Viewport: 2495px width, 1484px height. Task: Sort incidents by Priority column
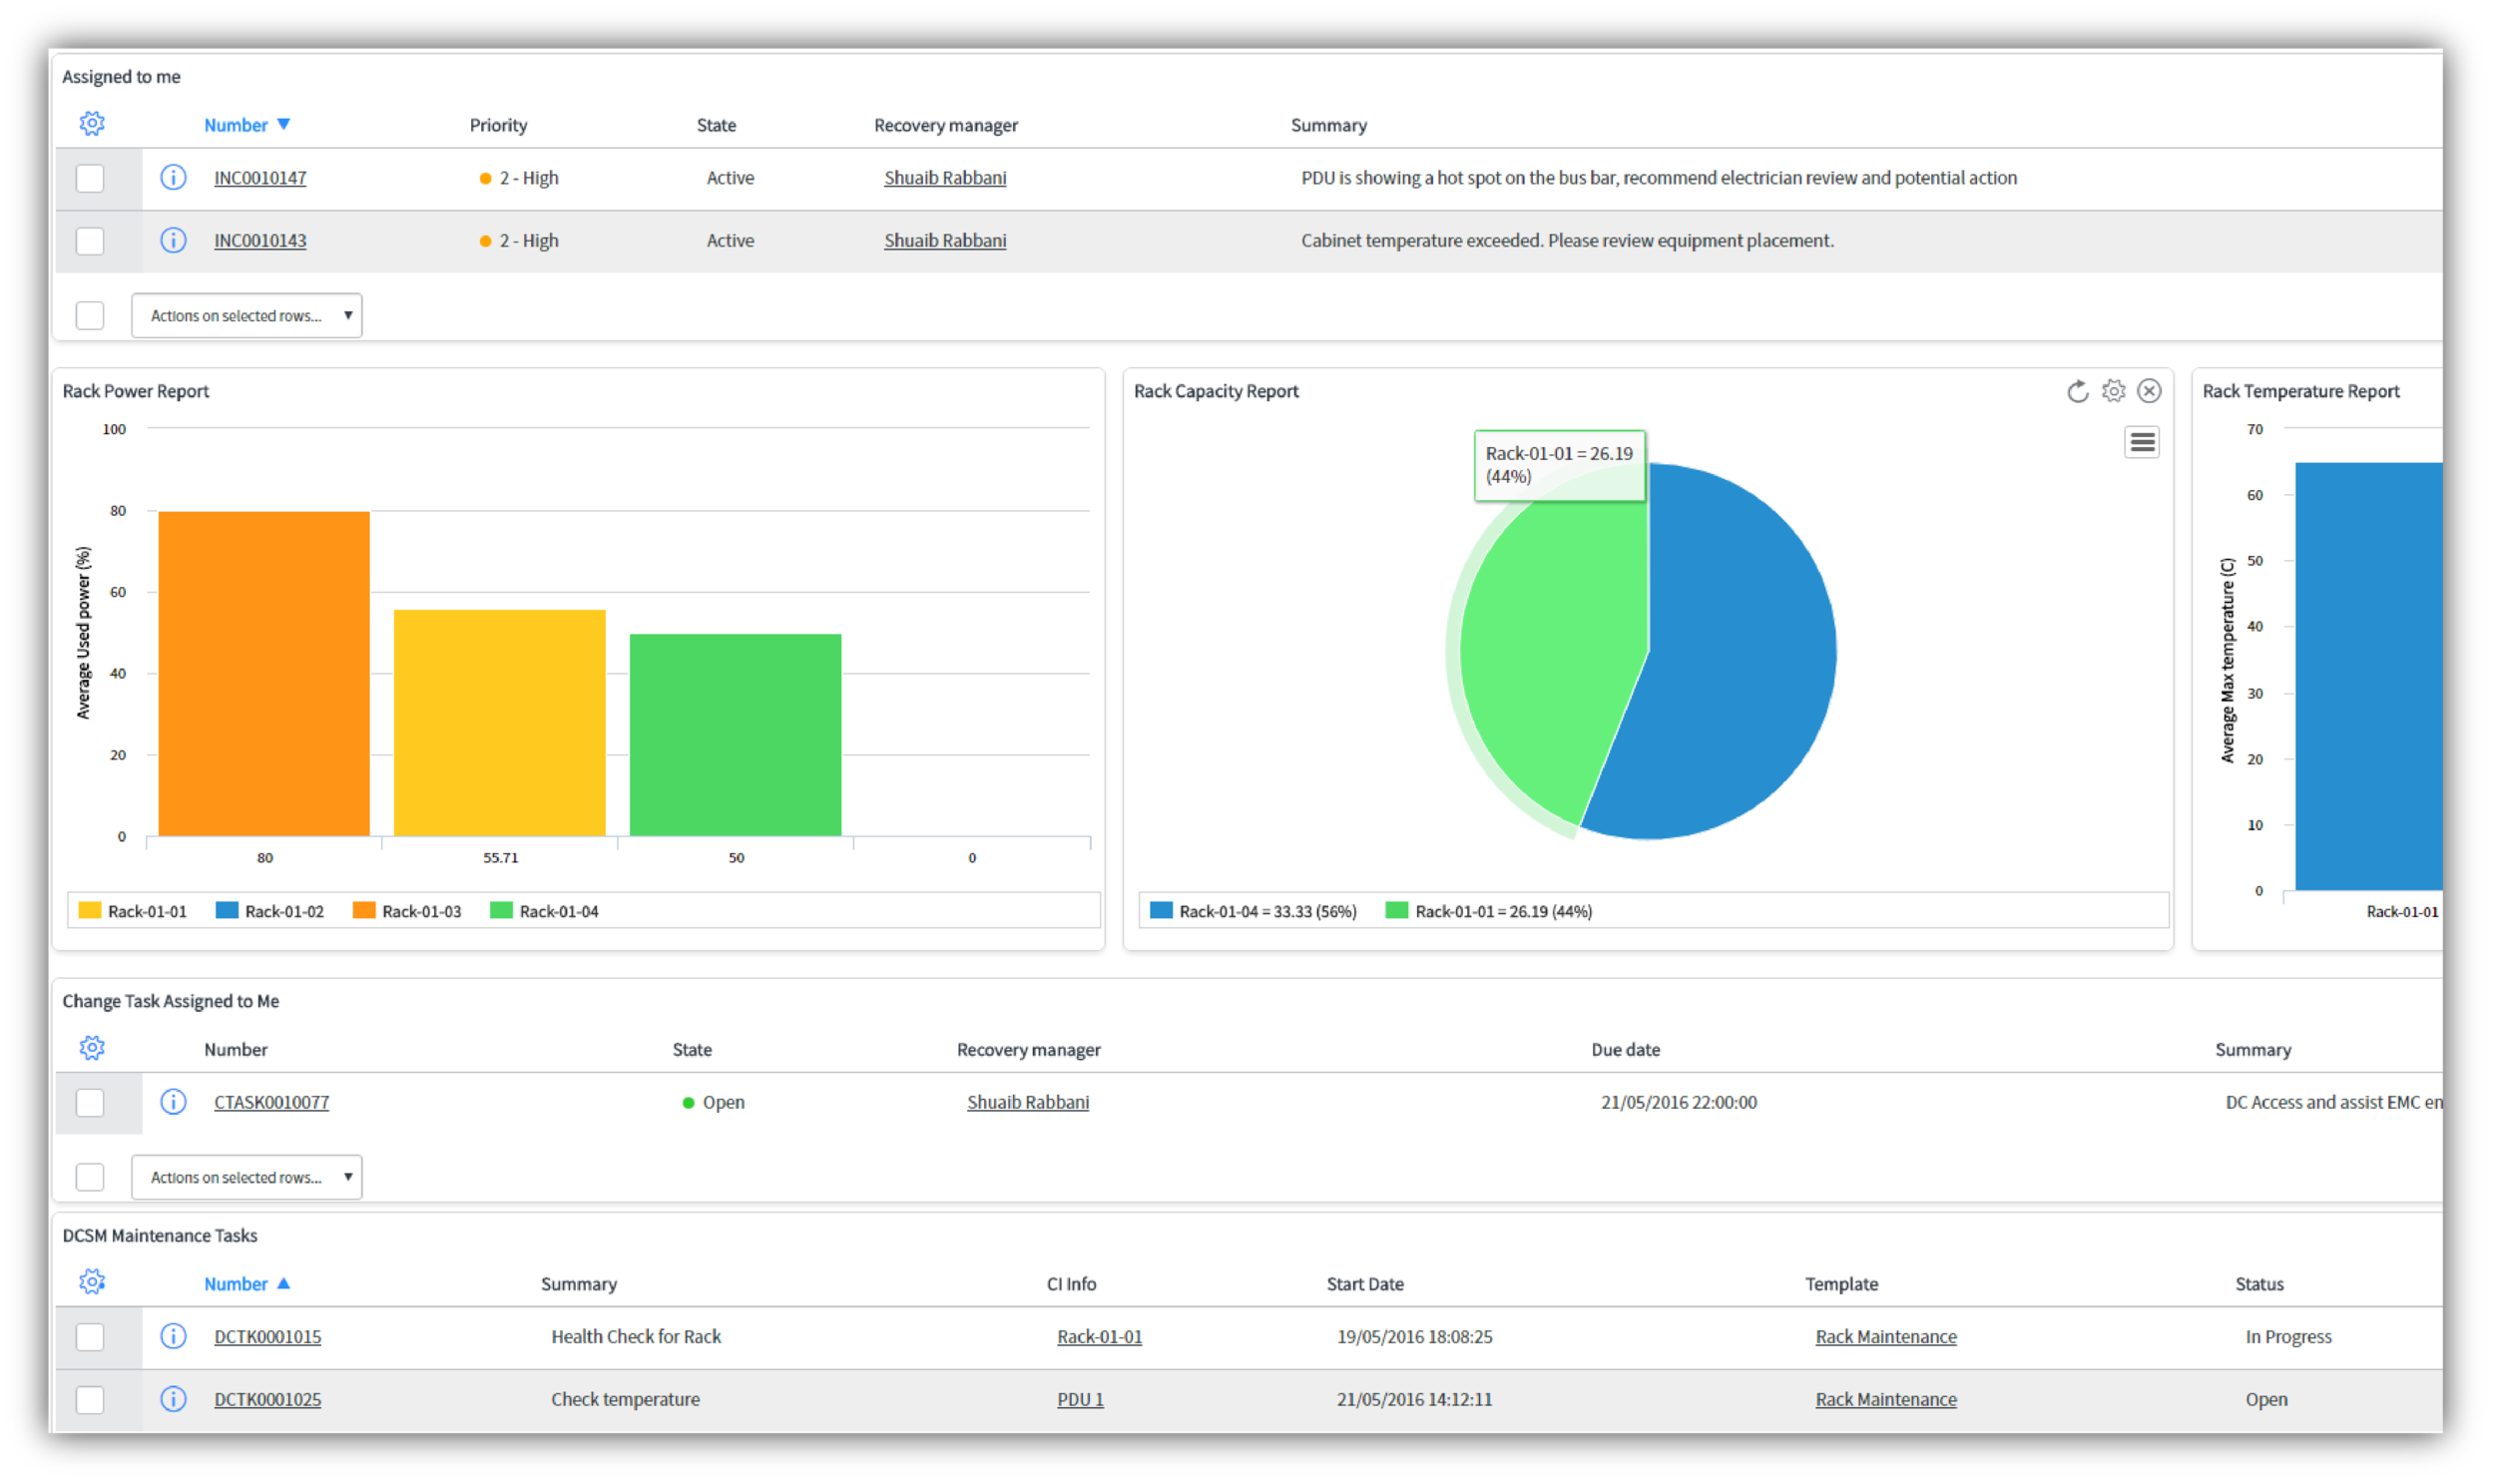click(498, 125)
